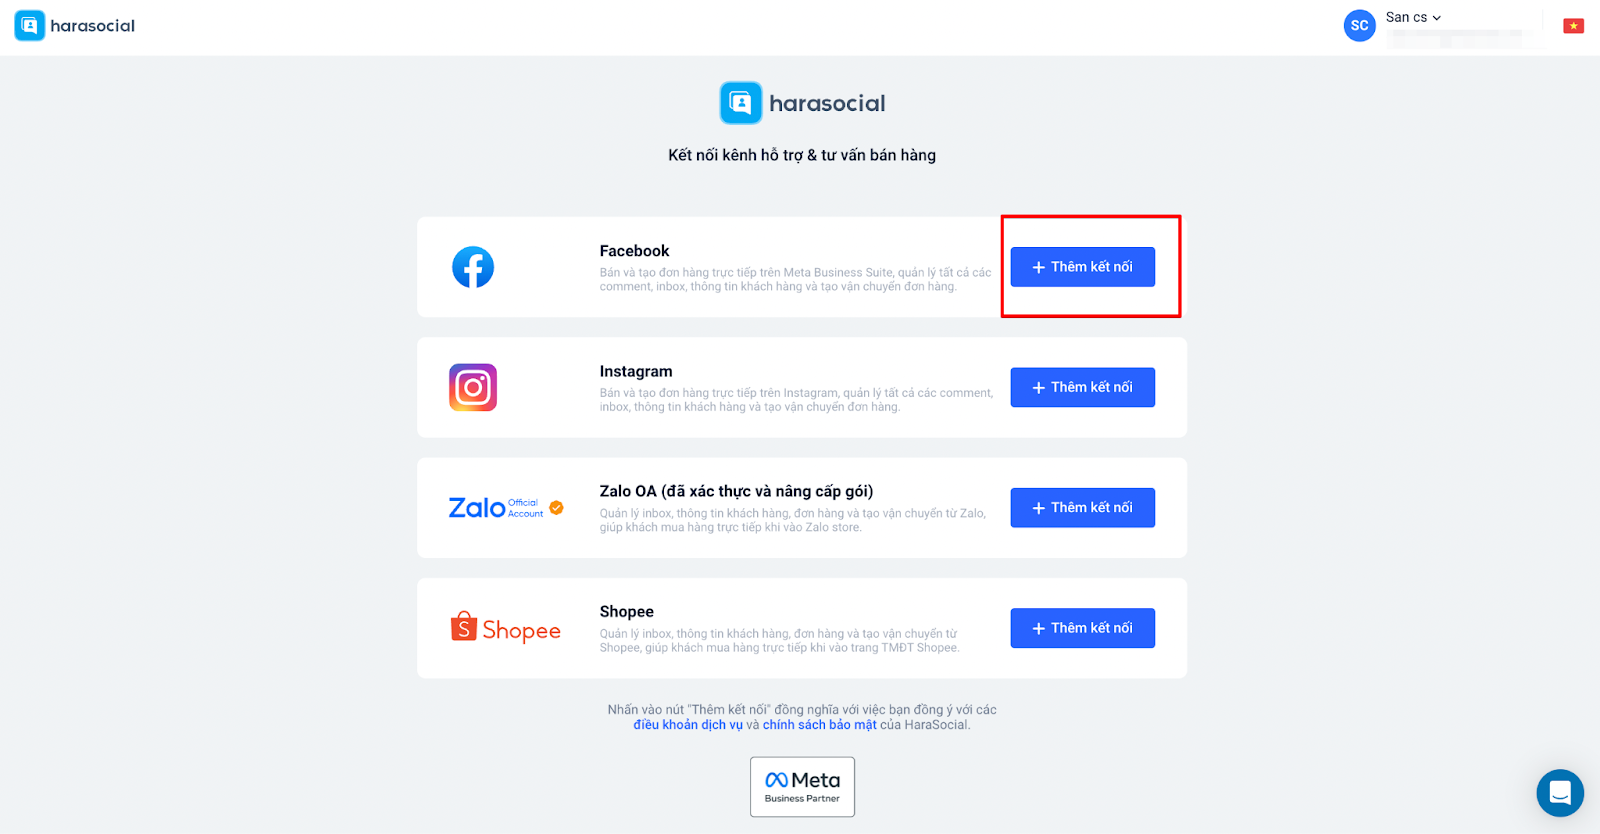Expand the San cs account dropdown

coord(1413,18)
